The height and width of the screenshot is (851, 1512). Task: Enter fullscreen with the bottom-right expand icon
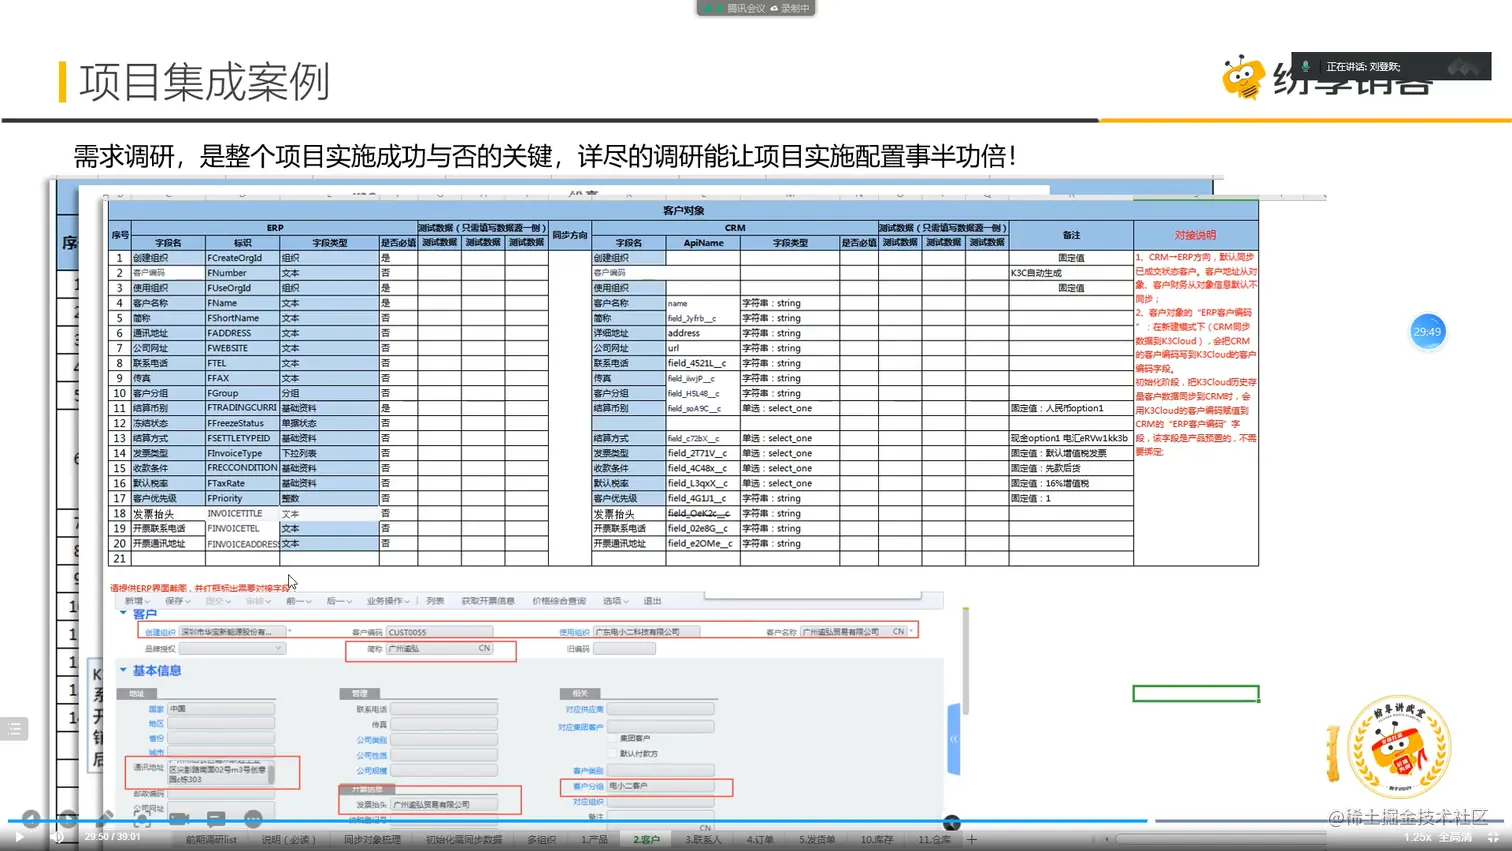pos(1493,837)
